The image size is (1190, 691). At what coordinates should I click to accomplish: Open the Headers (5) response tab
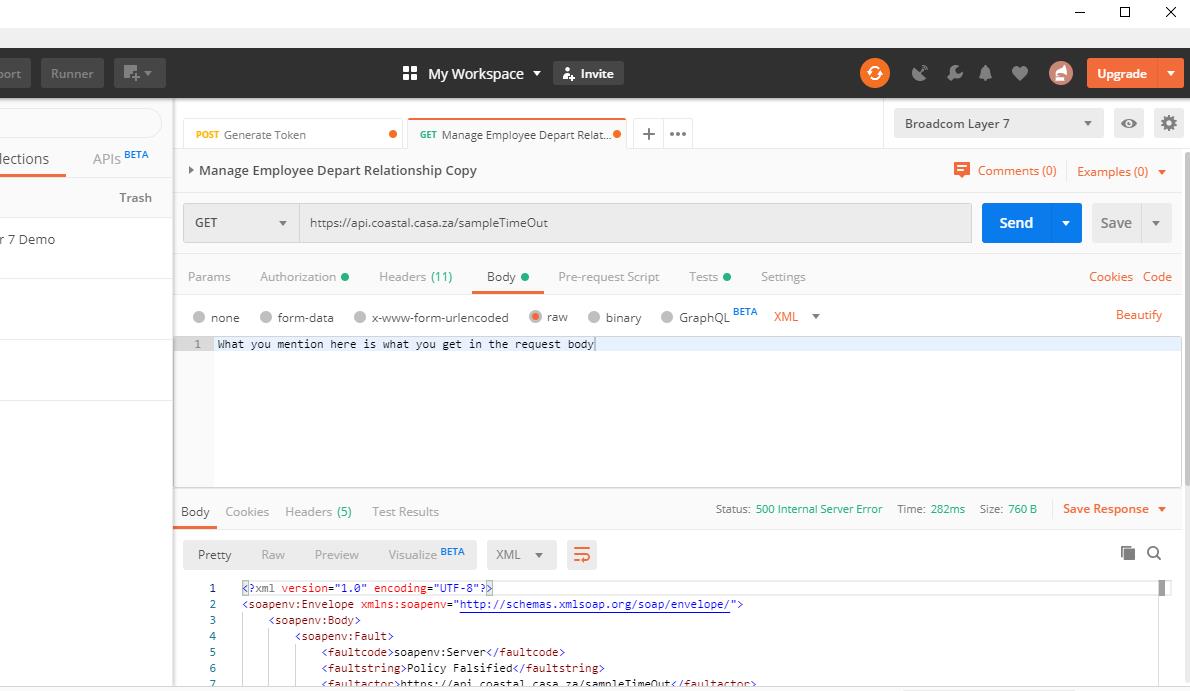tap(318, 511)
